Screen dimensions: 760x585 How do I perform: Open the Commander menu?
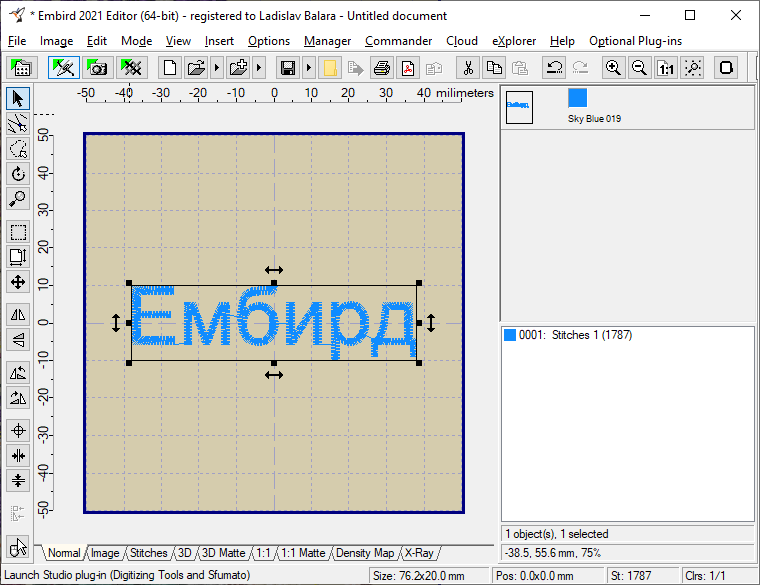398,41
